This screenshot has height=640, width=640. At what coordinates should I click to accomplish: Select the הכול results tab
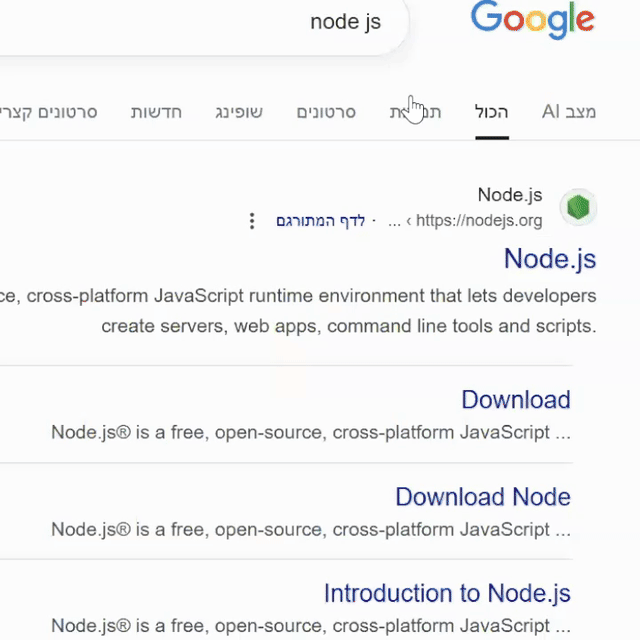(x=491, y=112)
